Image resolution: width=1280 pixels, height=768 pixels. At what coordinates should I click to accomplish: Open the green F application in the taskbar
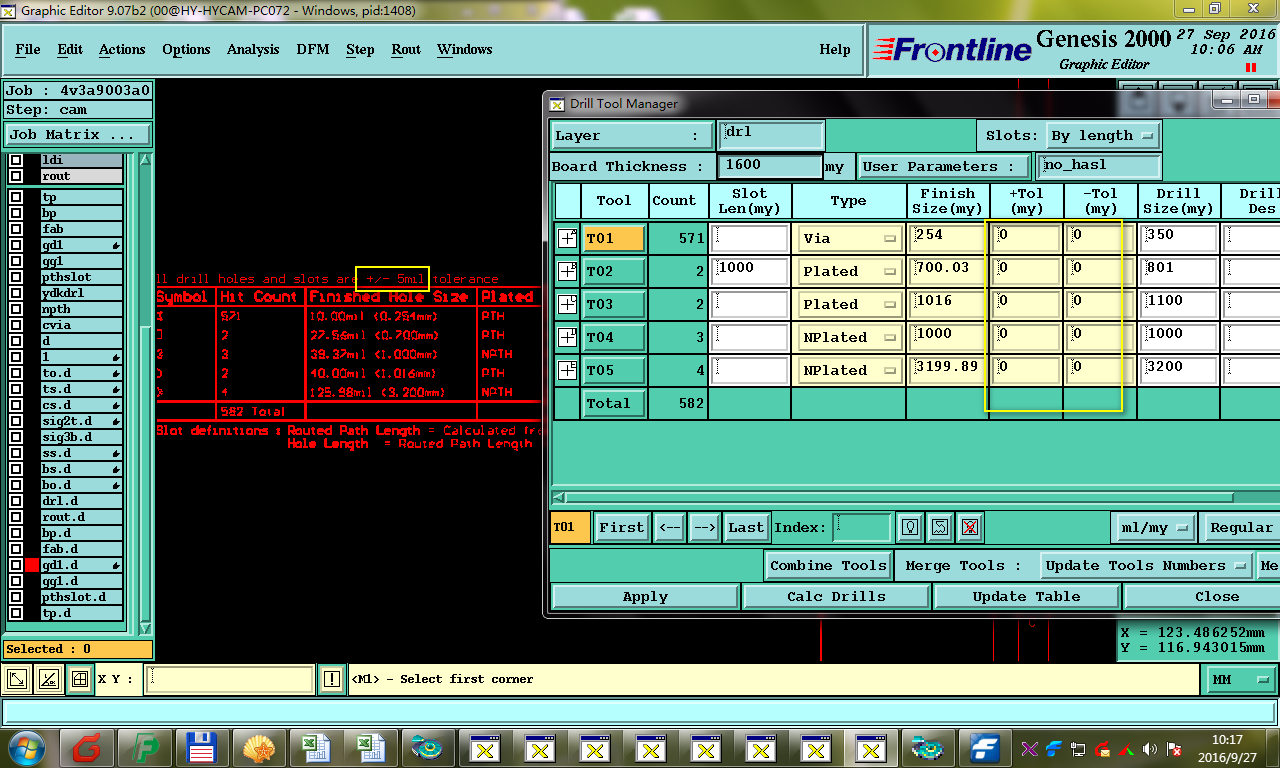145,748
